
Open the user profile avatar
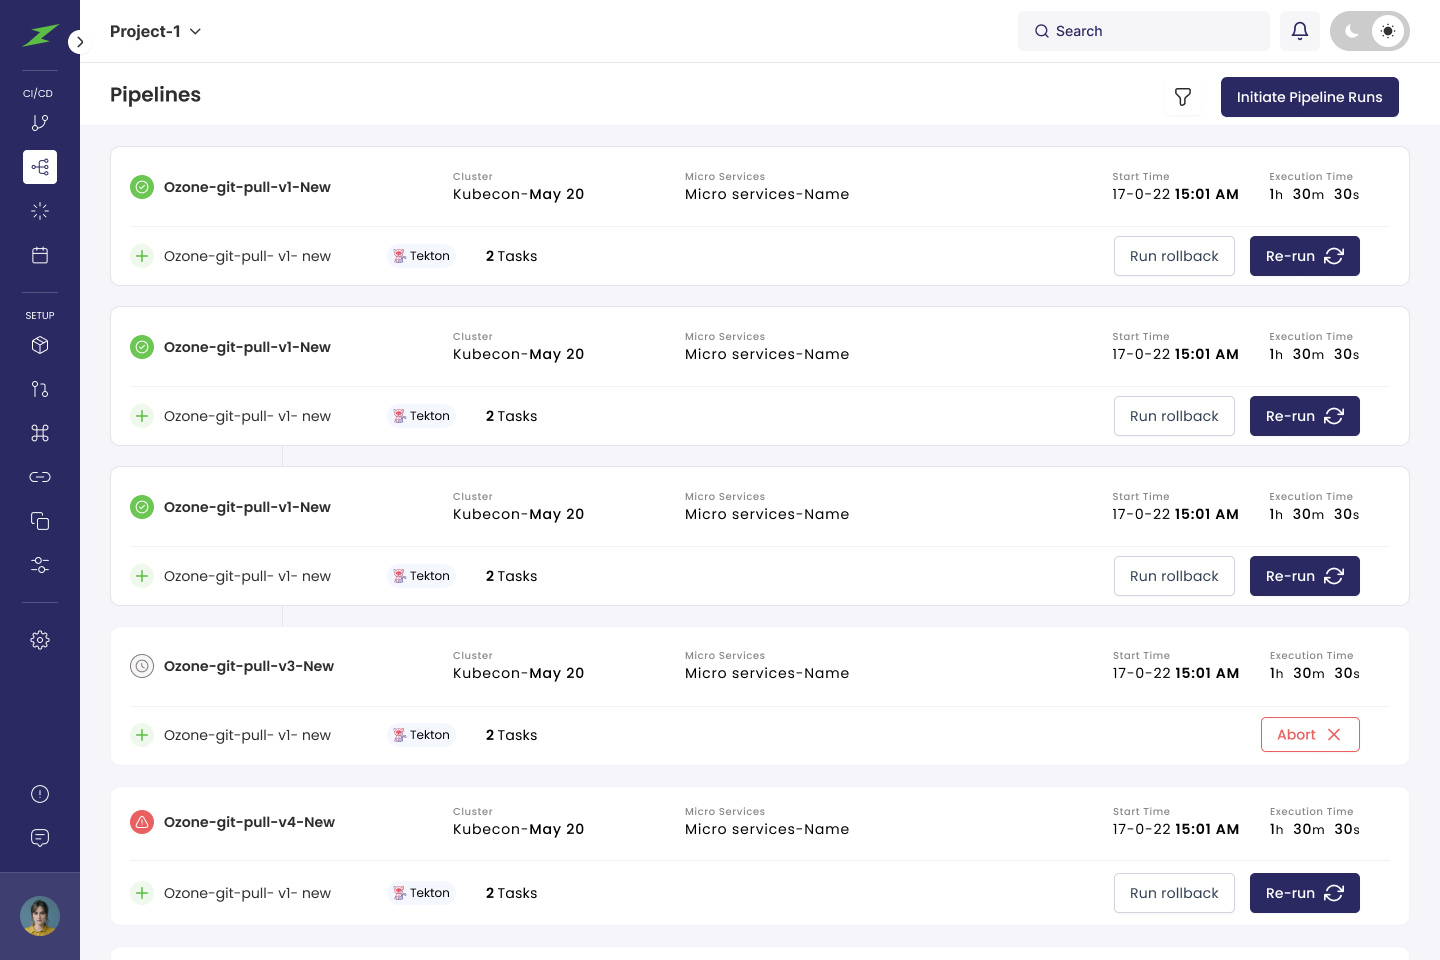pyautogui.click(x=40, y=916)
